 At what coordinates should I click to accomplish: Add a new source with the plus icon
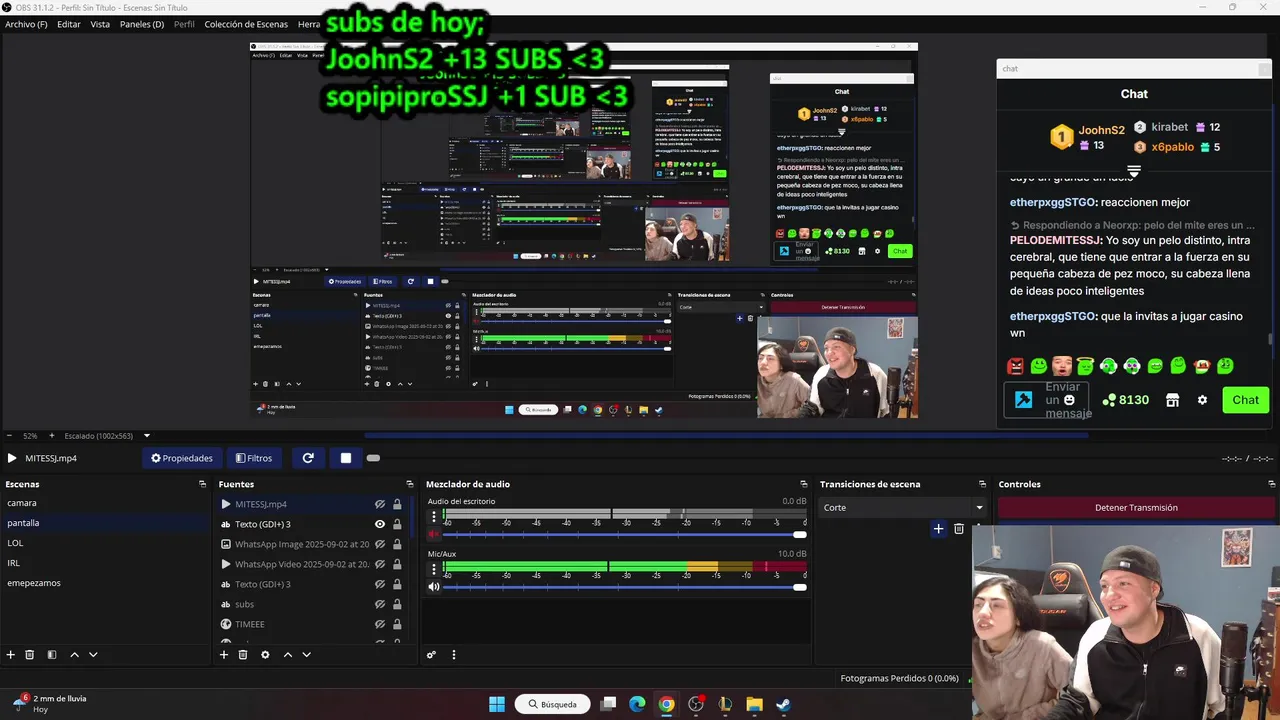[x=224, y=655]
